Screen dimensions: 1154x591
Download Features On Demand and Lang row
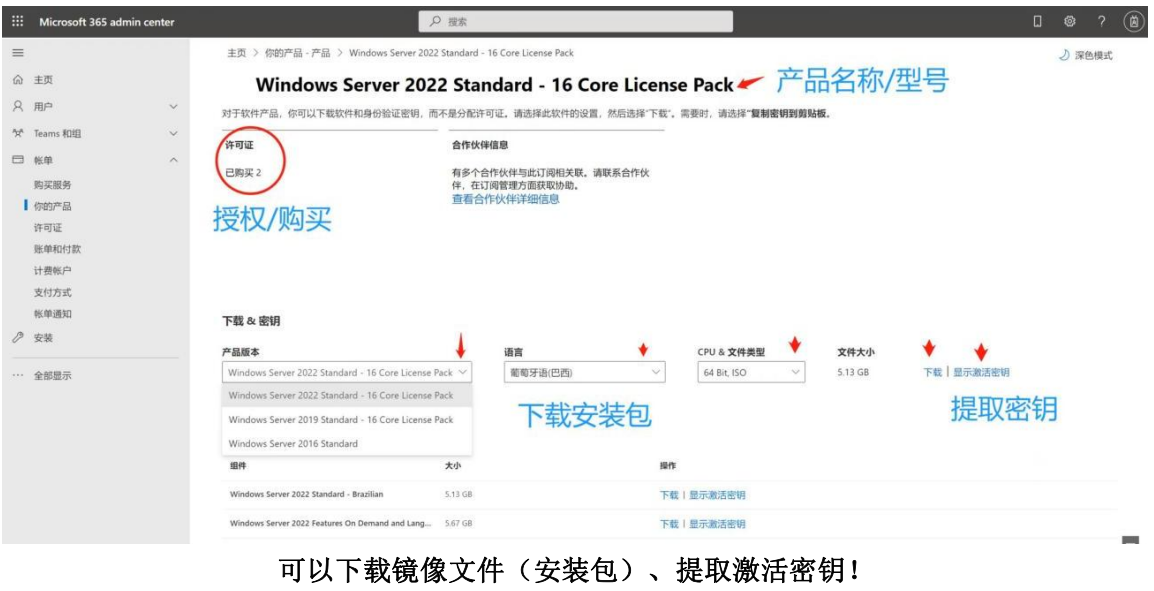click(669, 524)
